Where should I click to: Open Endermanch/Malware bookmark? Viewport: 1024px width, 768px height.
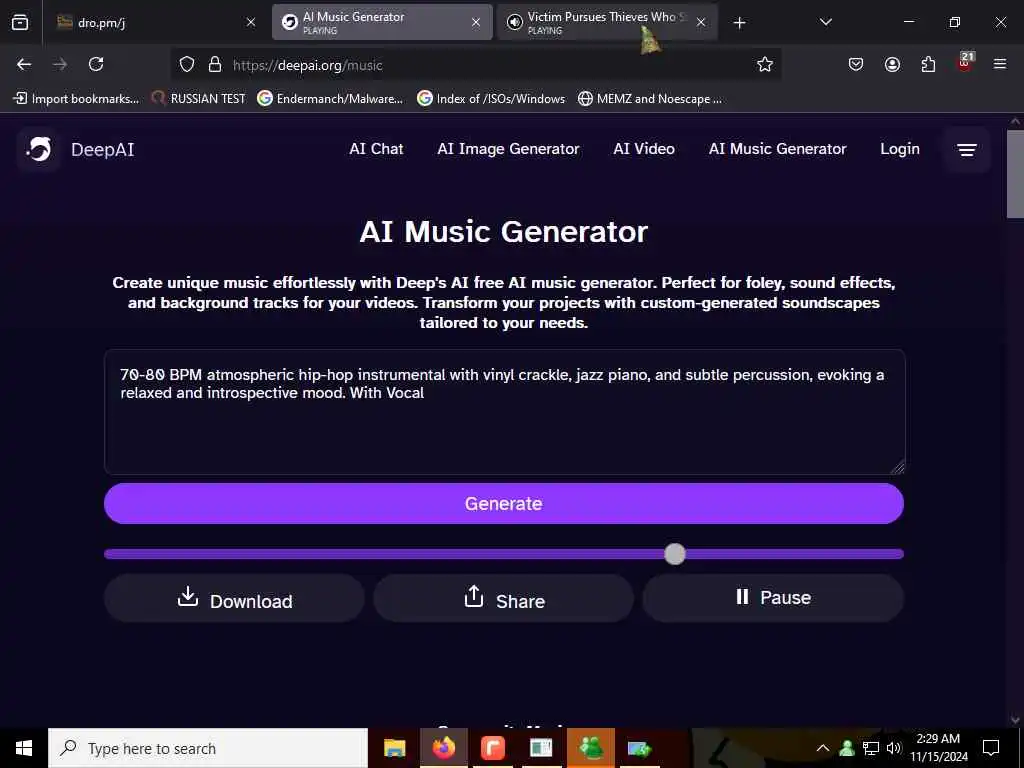point(330,99)
